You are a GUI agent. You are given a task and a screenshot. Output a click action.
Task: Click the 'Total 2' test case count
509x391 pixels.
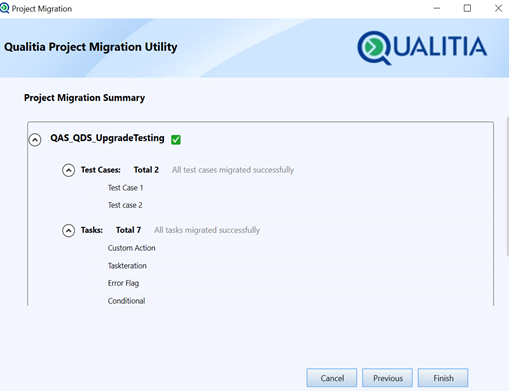(x=146, y=170)
